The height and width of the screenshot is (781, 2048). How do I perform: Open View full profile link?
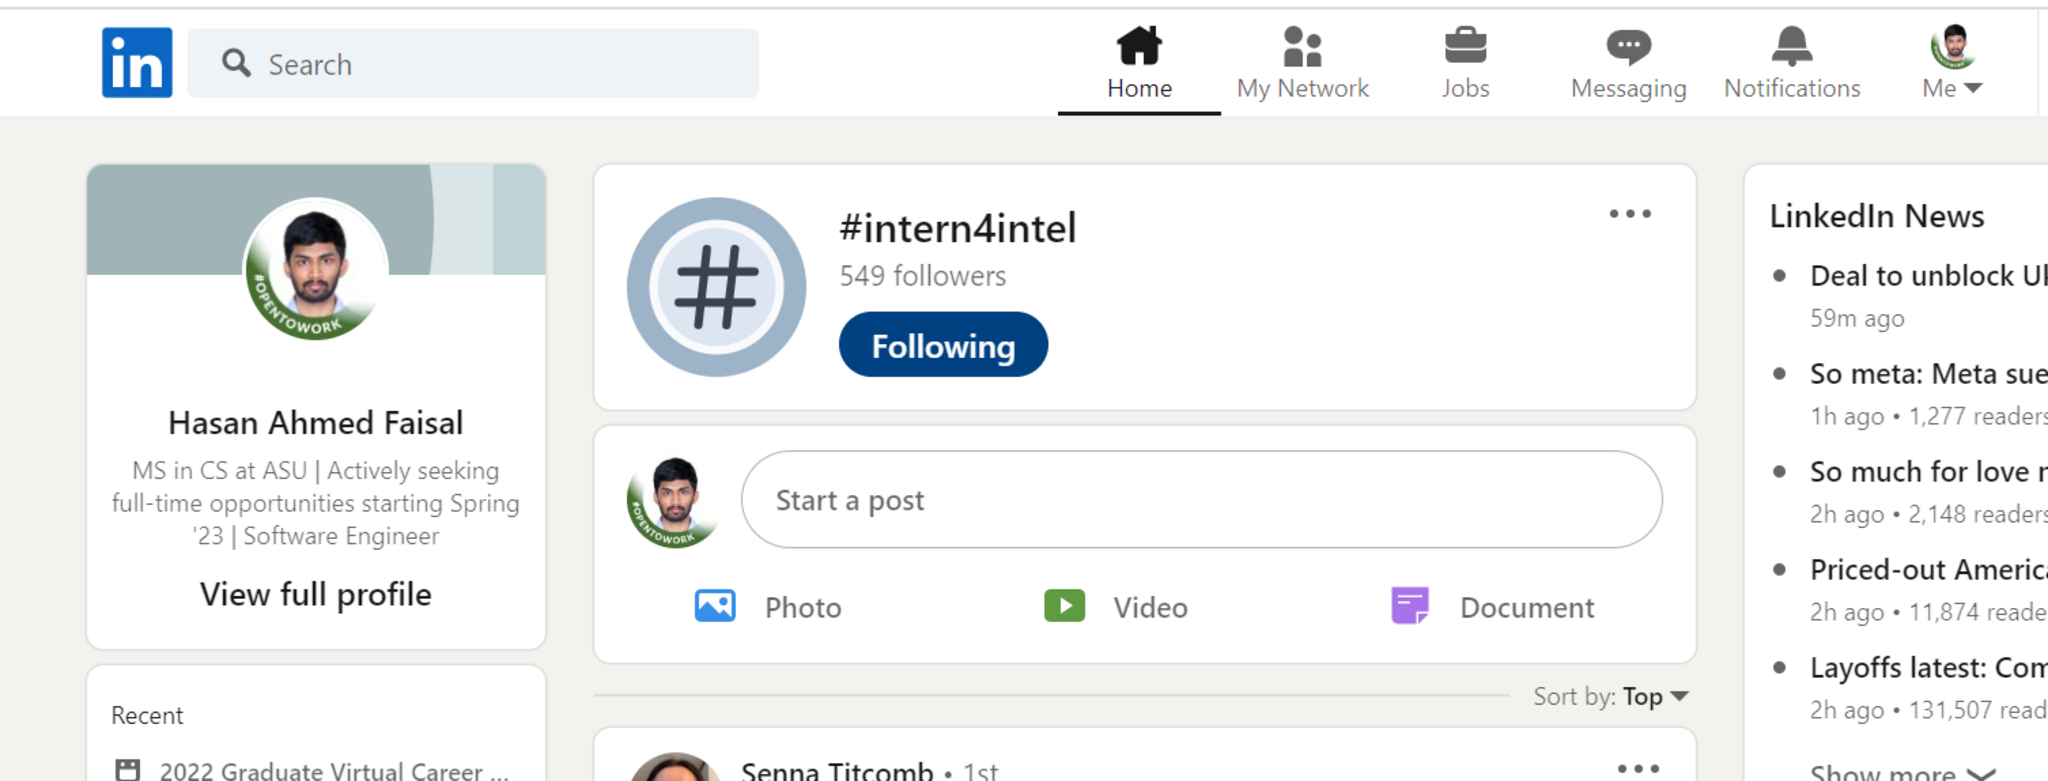316,595
